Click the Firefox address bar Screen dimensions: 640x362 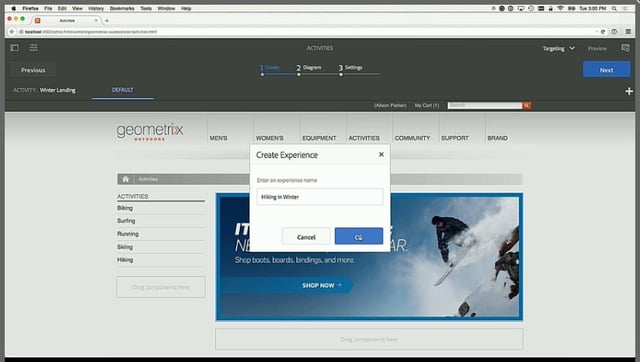(x=306, y=31)
